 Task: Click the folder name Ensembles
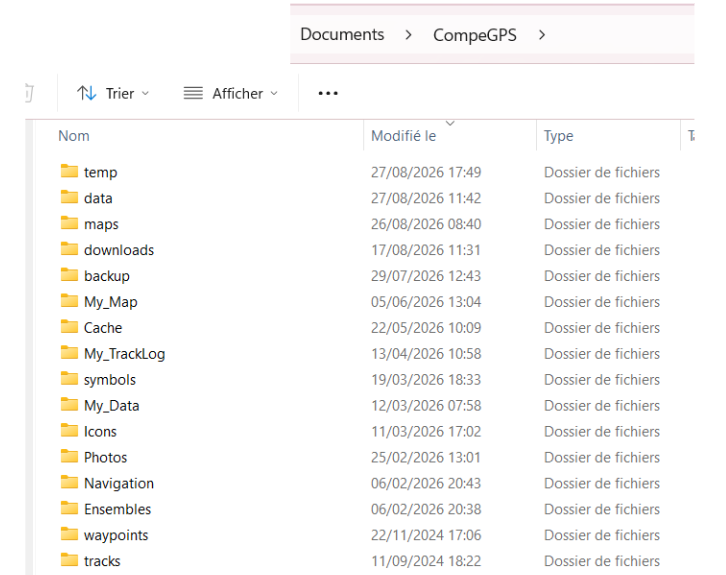point(118,509)
